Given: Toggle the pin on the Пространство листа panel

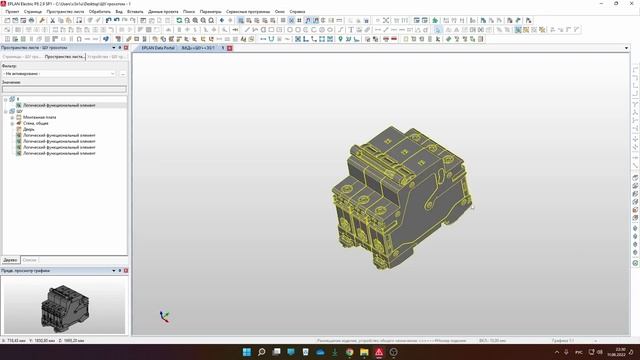Looking at the screenshot, I should pyautogui.click(x=120, y=48).
